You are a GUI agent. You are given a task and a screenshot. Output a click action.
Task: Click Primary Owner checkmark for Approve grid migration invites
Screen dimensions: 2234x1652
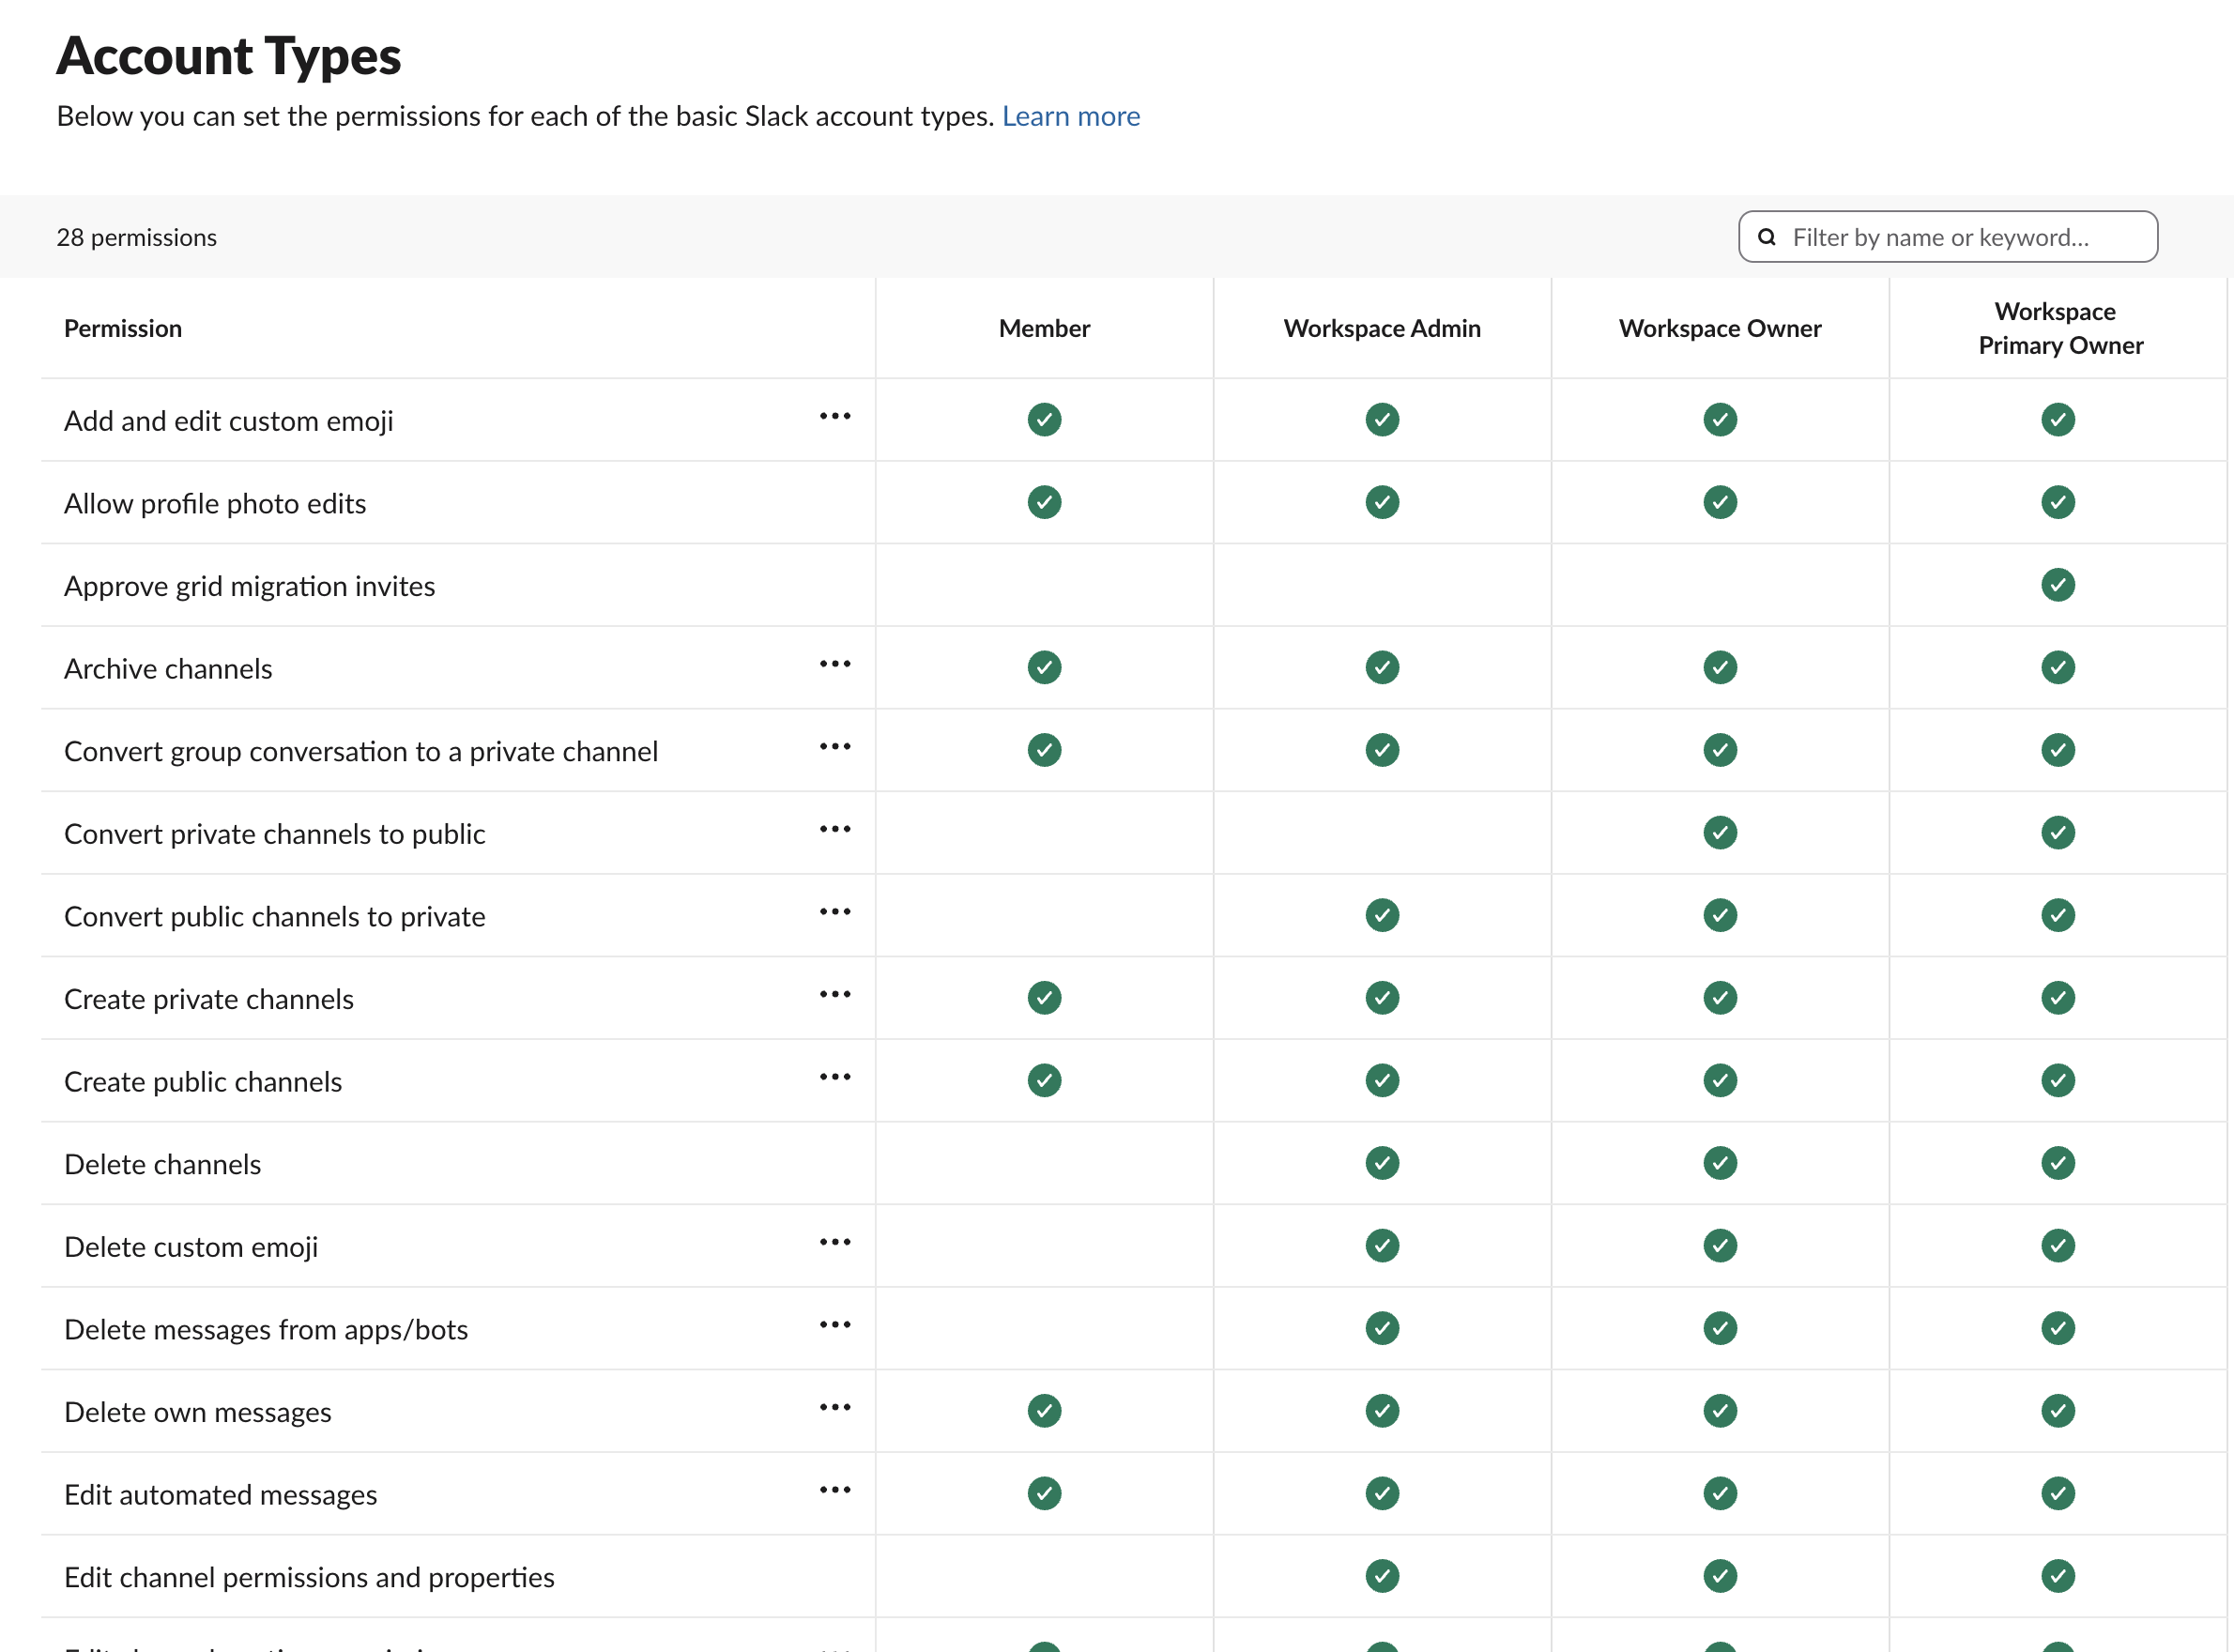[x=2058, y=585]
